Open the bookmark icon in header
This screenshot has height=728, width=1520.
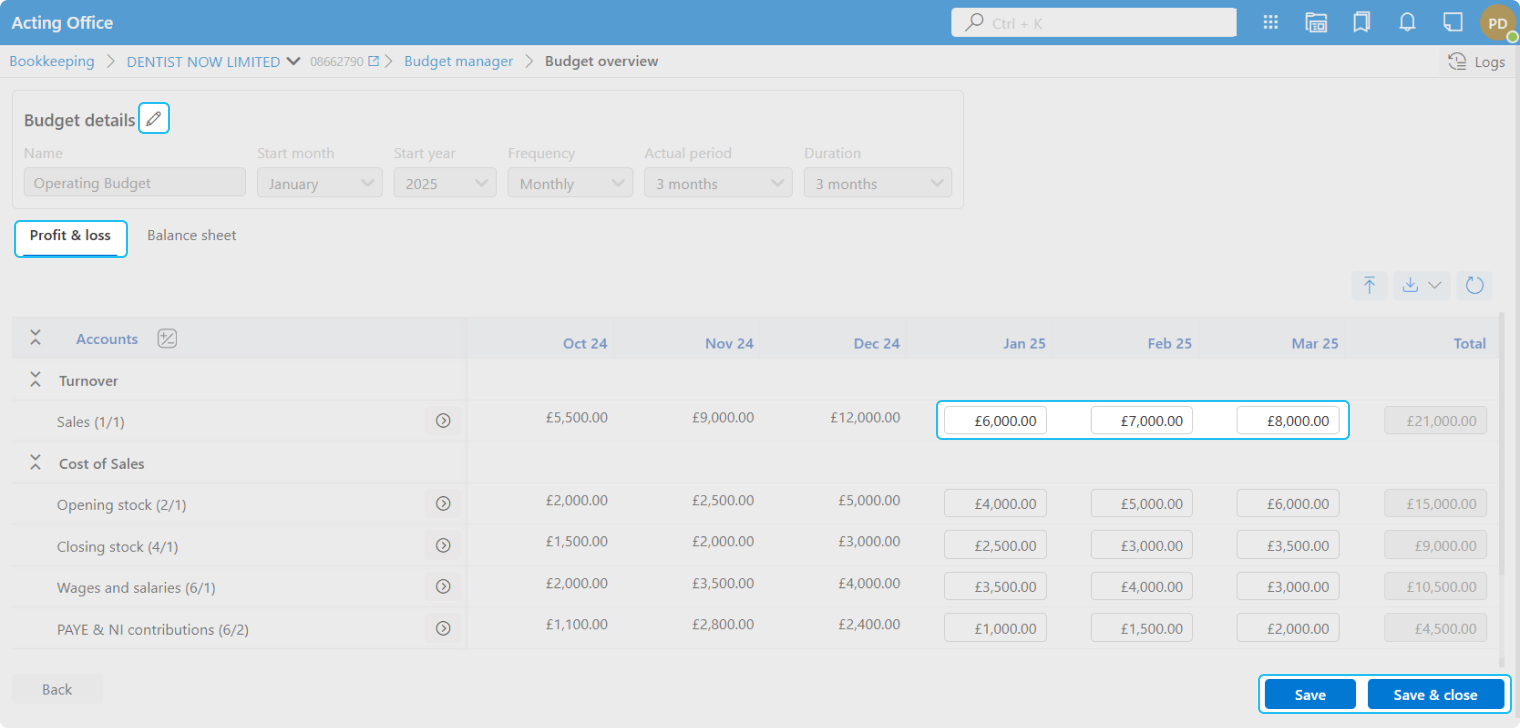[x=1361, y=22]
